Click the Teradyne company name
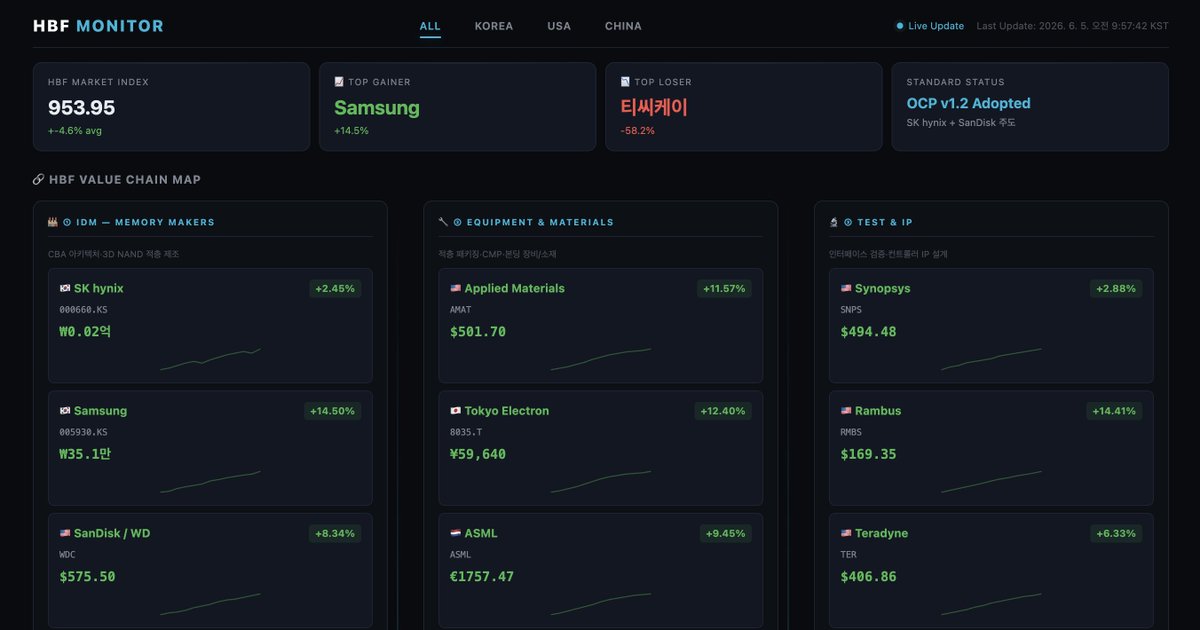The image size is (1200, 630). point(882,533)
